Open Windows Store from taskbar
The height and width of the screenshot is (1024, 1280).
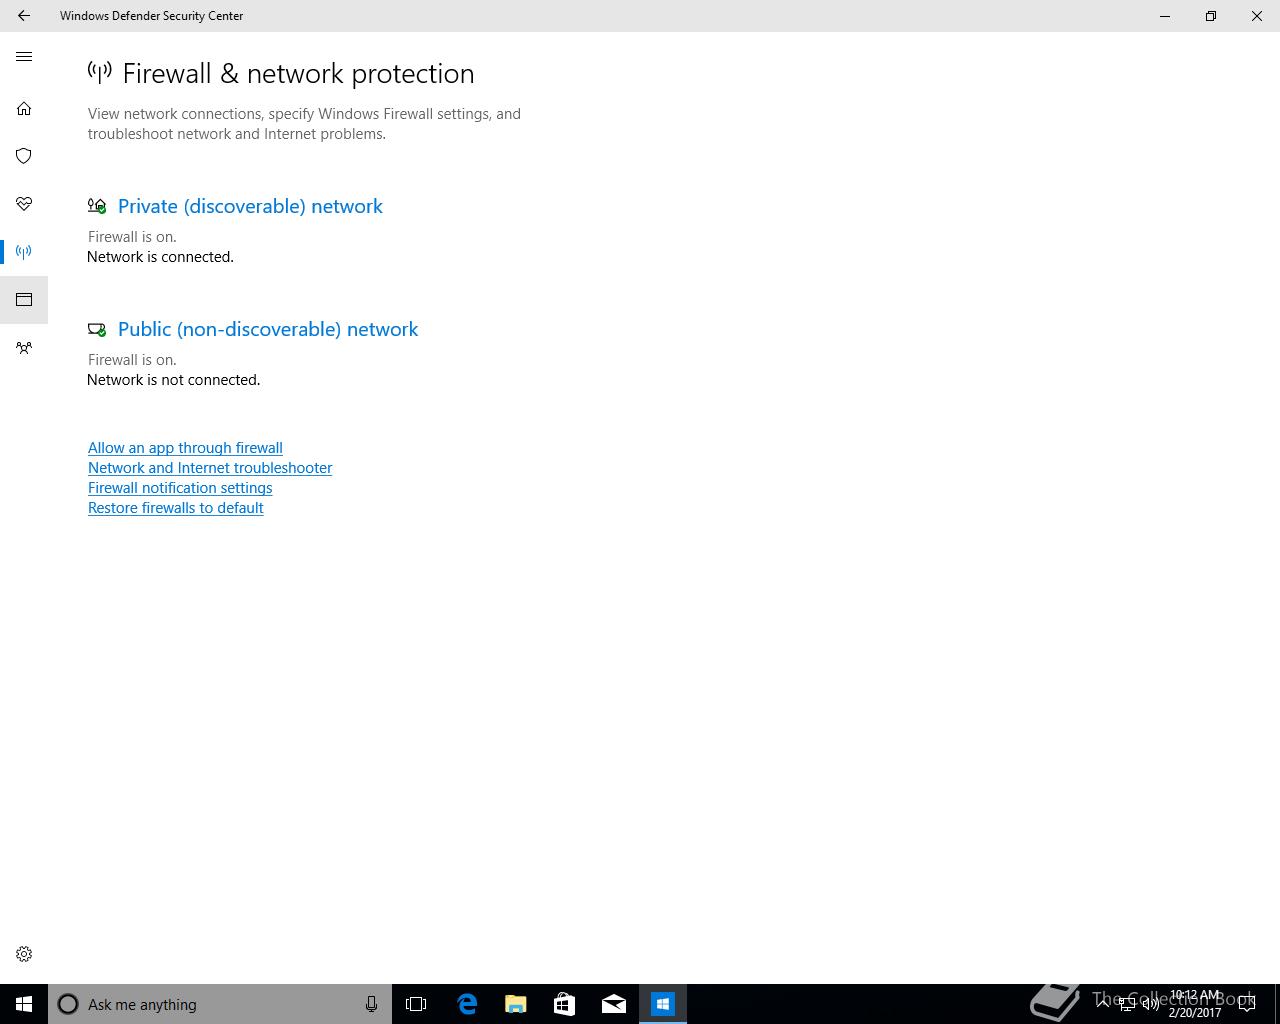click(564, 1004)
